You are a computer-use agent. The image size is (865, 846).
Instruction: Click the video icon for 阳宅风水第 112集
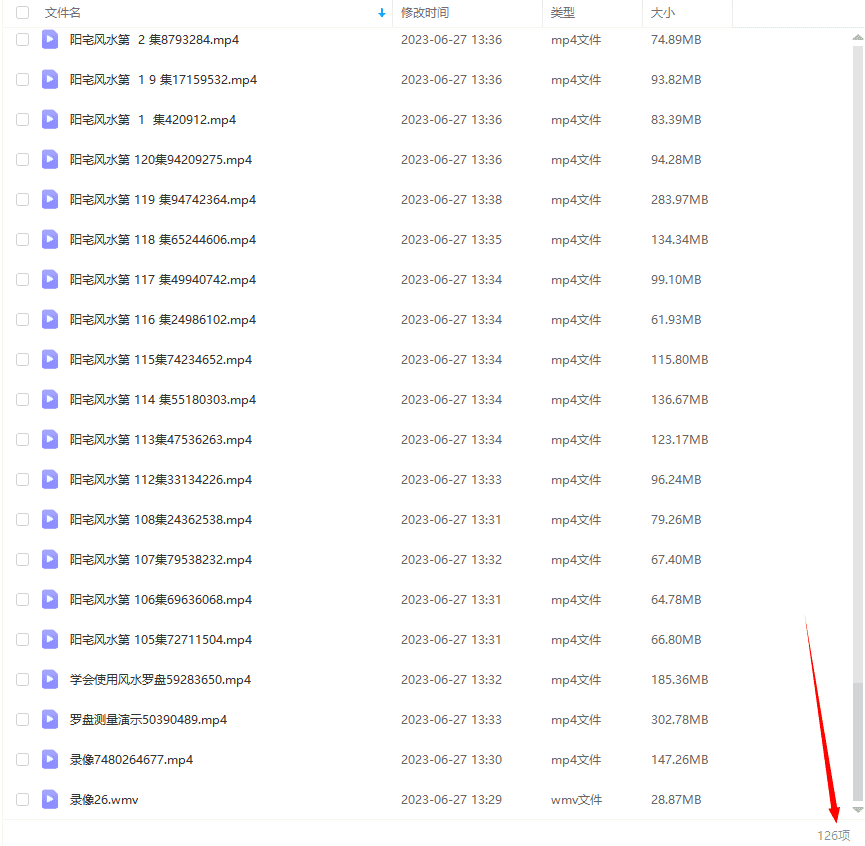(x=50, y=479)
